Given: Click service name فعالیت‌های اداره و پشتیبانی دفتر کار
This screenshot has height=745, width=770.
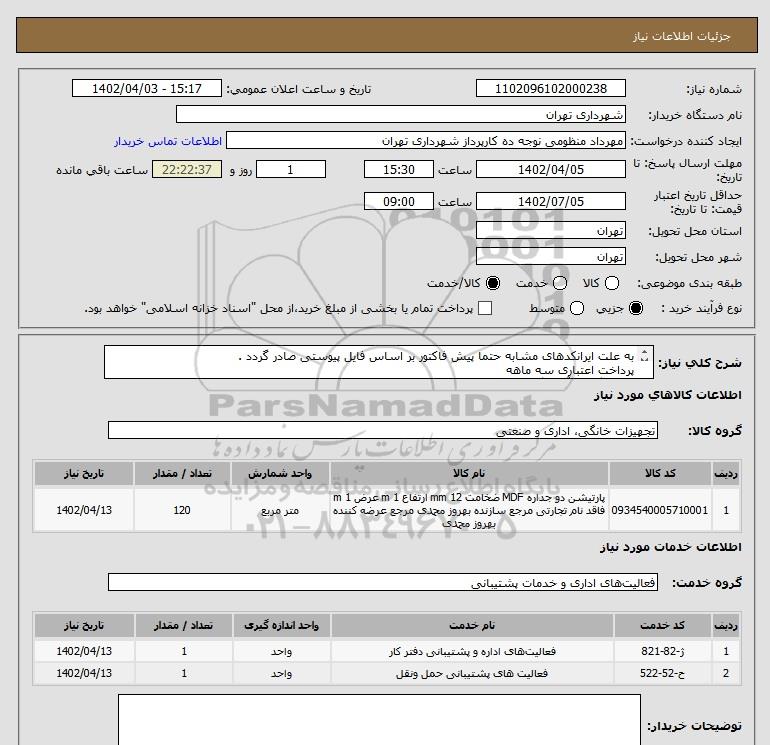Looking at the screenshot, I should [x=472, y=652].
